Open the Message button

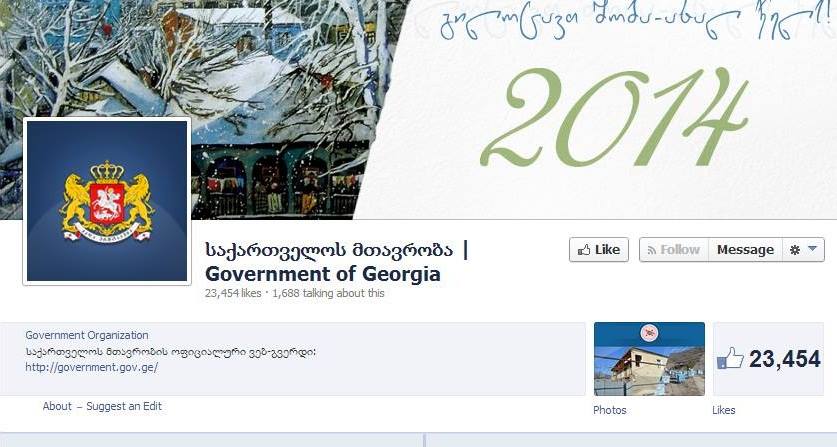(x=745, y=250)
